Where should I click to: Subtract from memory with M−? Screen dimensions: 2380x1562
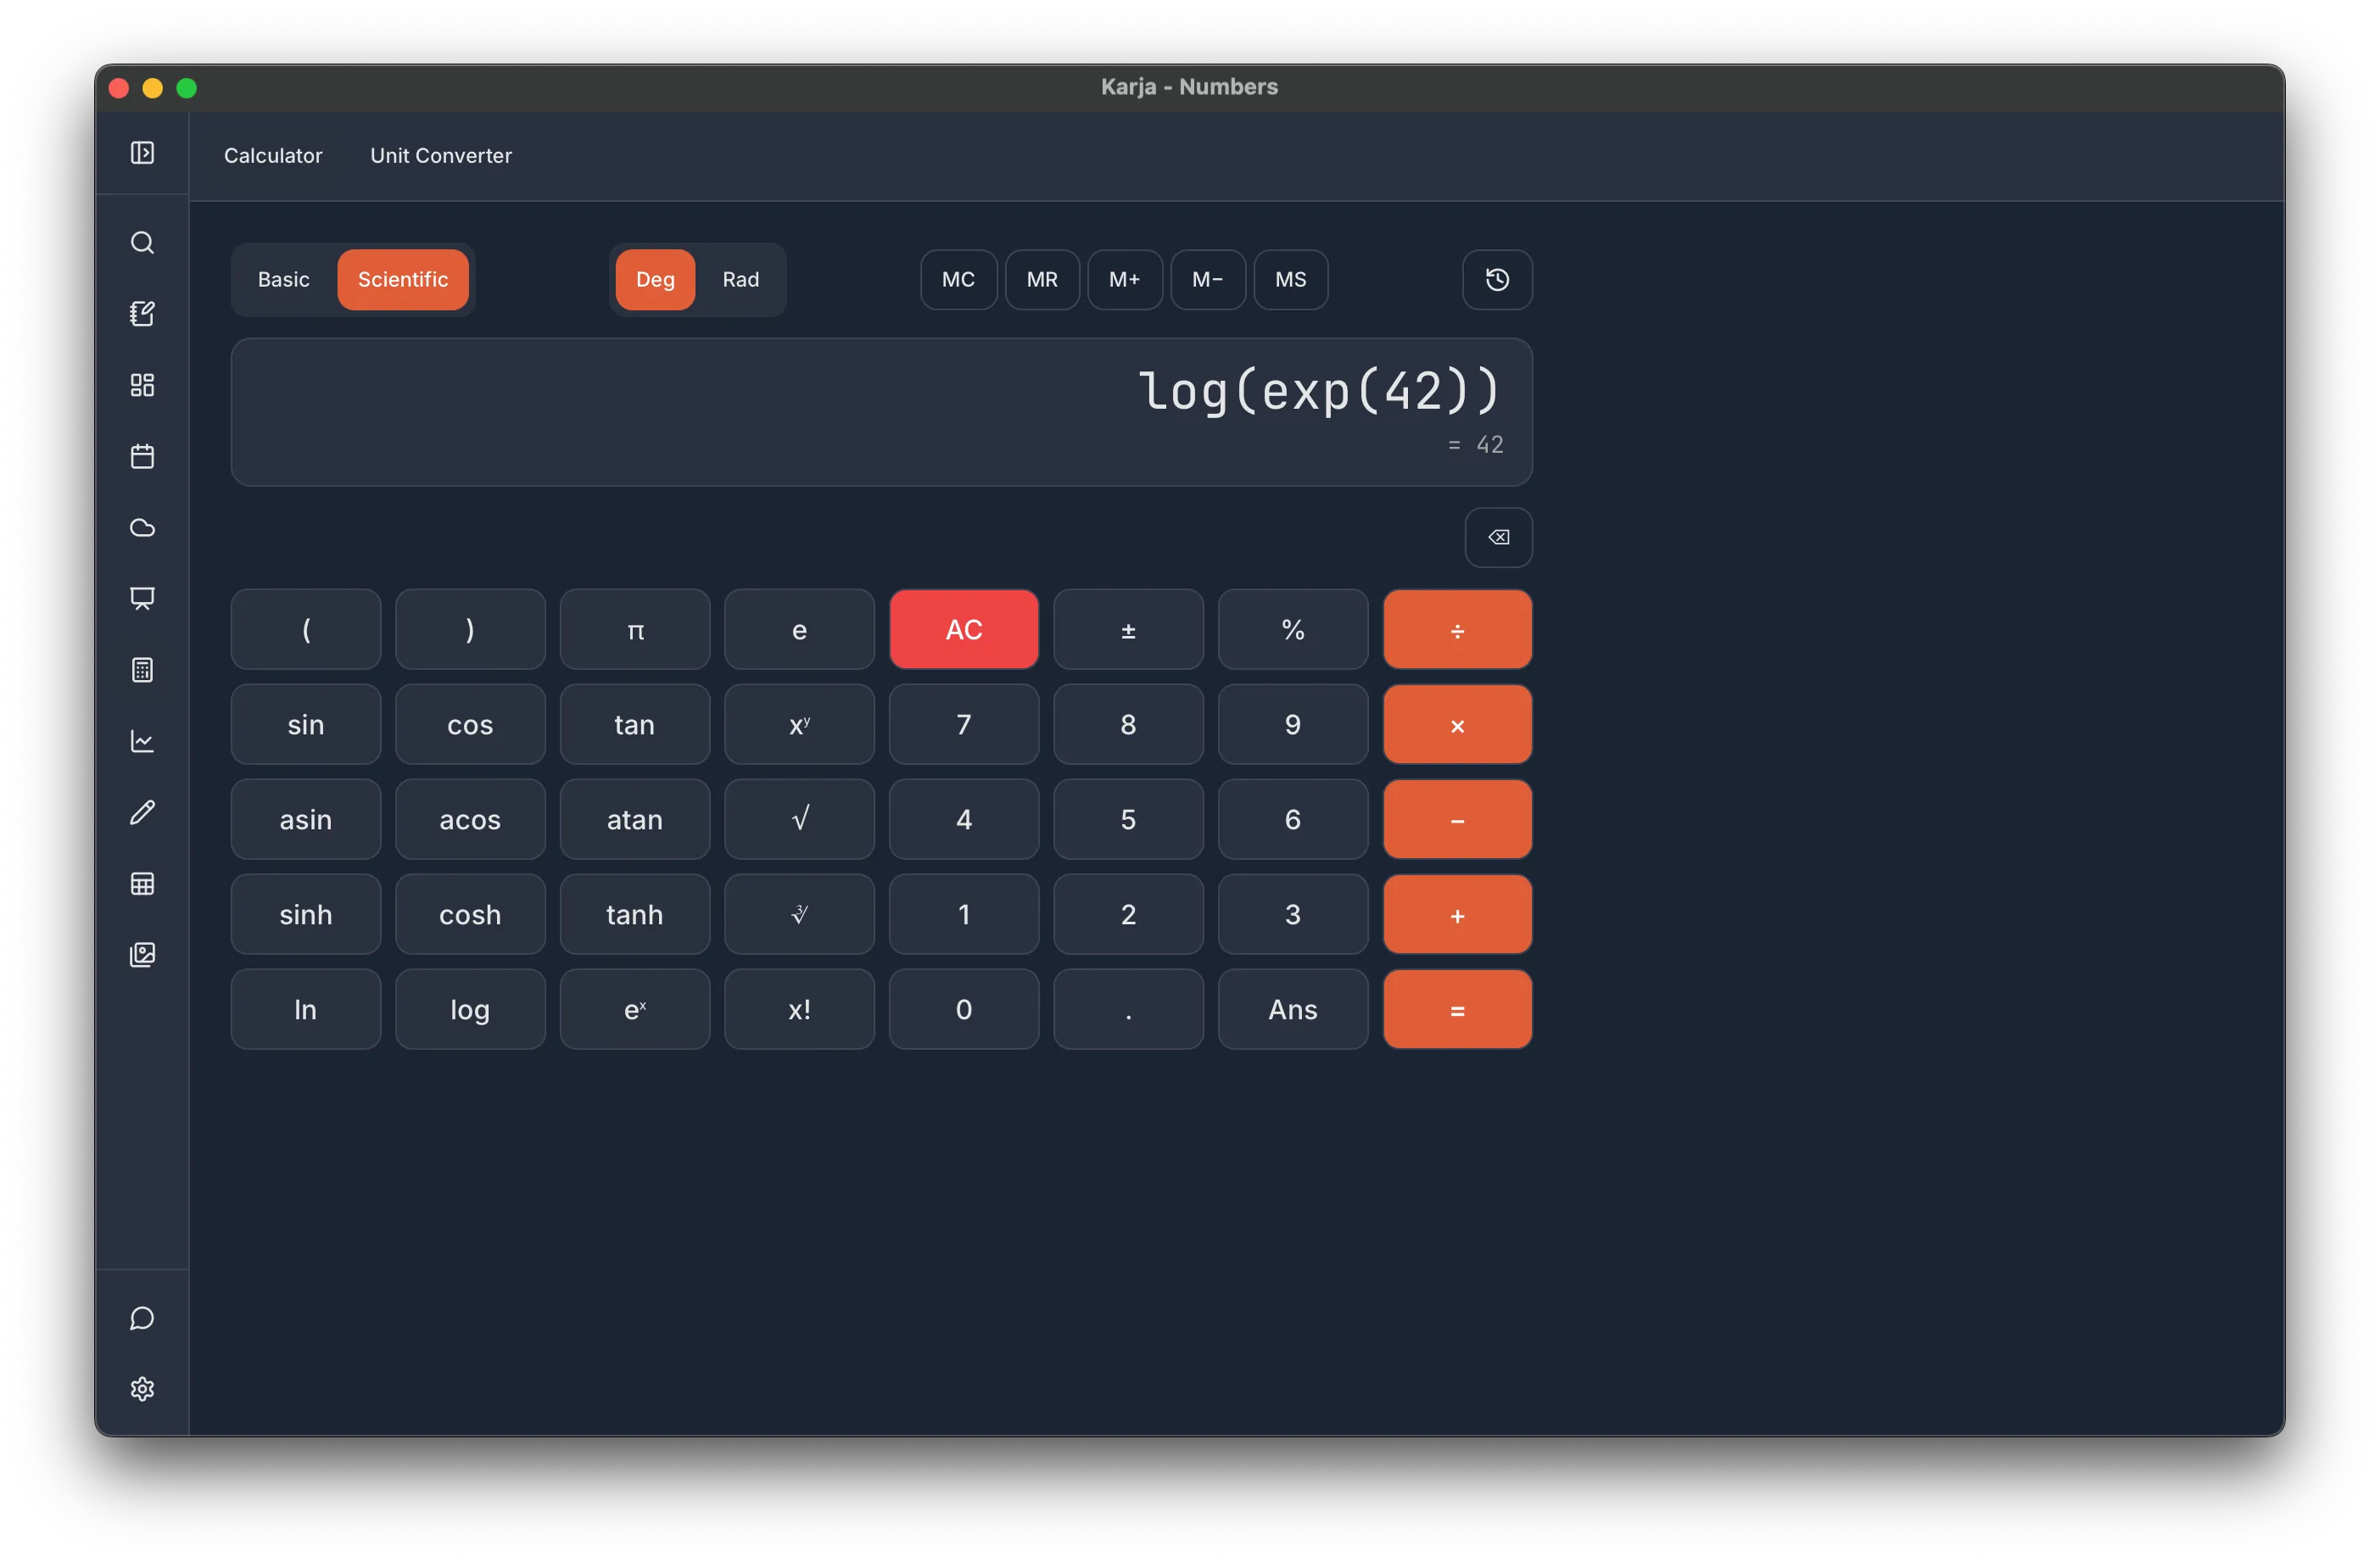[x=1208, y=280]
